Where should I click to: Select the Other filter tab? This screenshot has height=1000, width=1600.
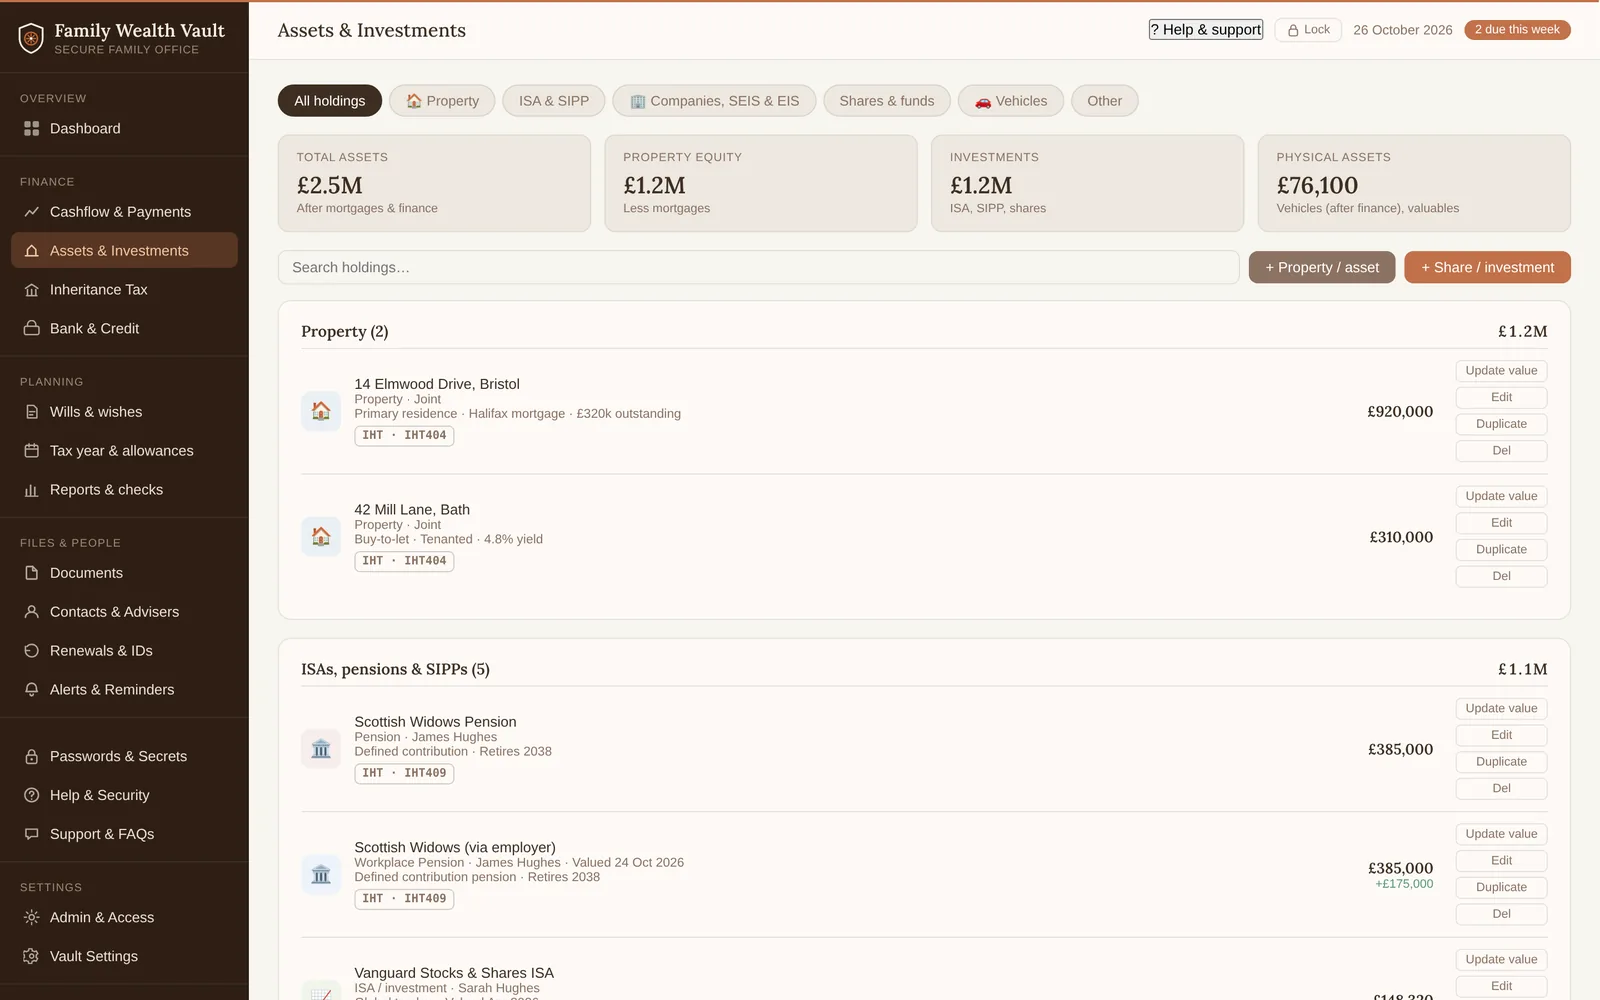pos(1105,101)
